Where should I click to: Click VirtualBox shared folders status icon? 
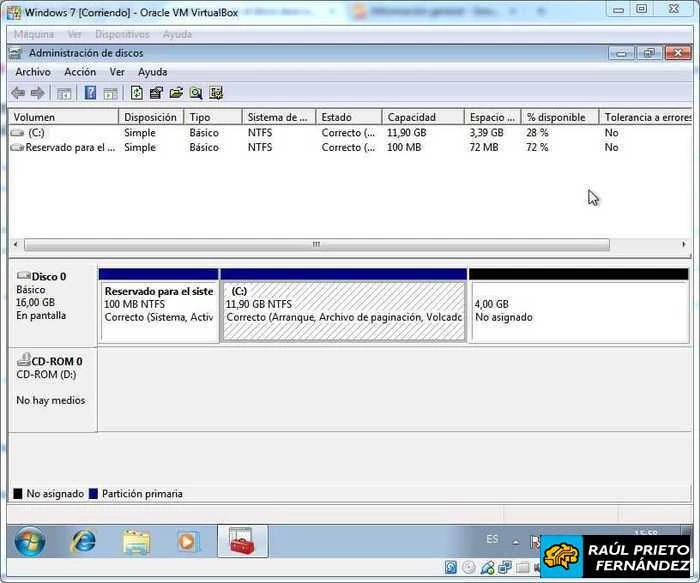[x=523, y=567]
